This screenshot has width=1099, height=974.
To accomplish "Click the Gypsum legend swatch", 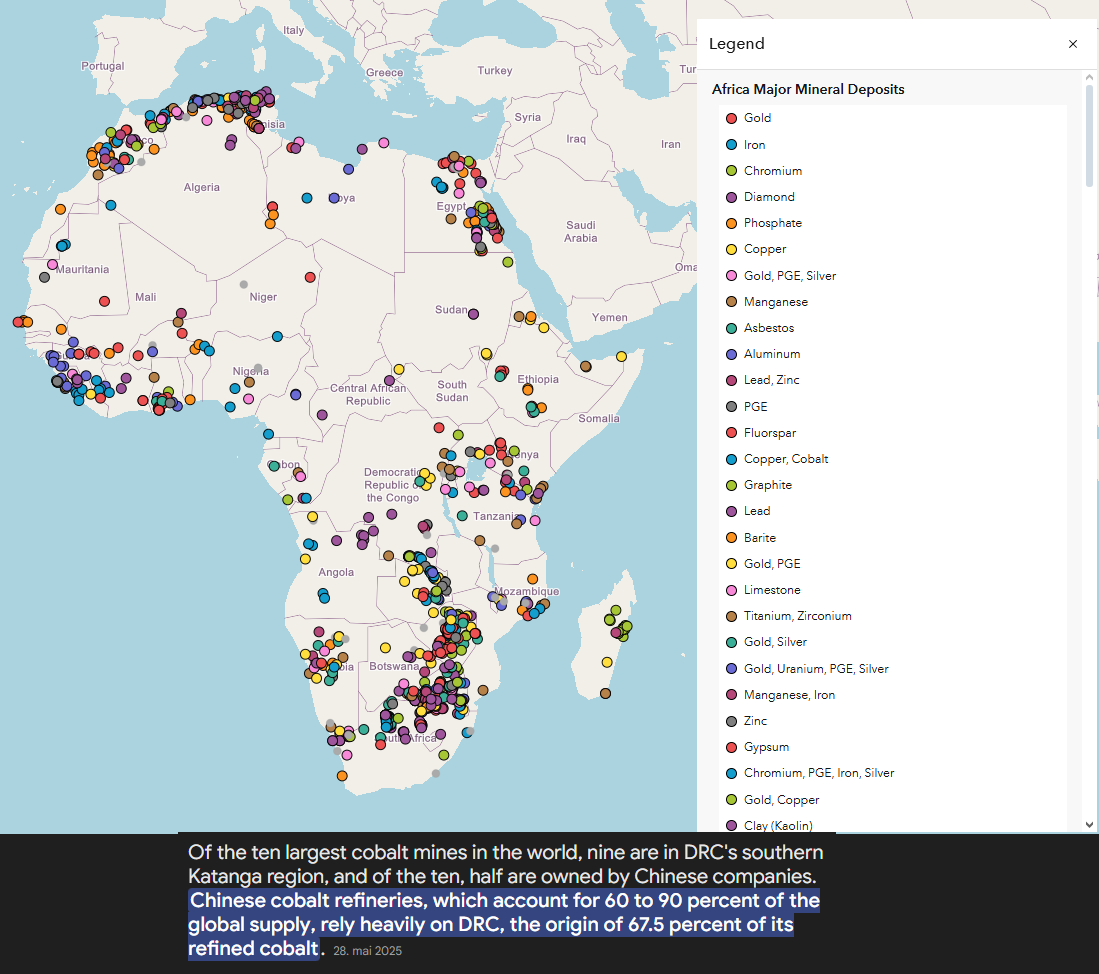I will (731, 748).
